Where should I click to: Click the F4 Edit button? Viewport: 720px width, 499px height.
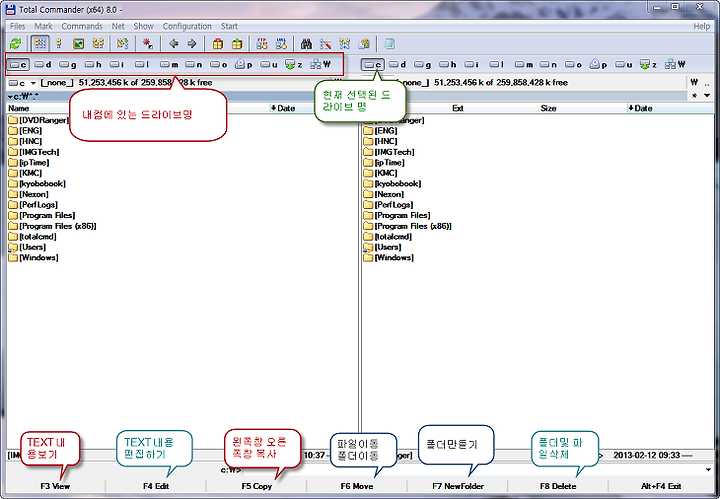coord(156,486)
